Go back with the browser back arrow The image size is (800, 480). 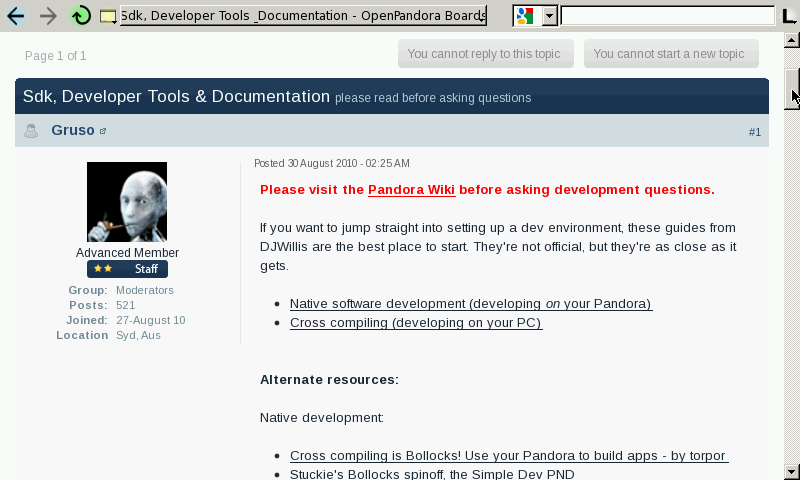click(x=16, y=16)
